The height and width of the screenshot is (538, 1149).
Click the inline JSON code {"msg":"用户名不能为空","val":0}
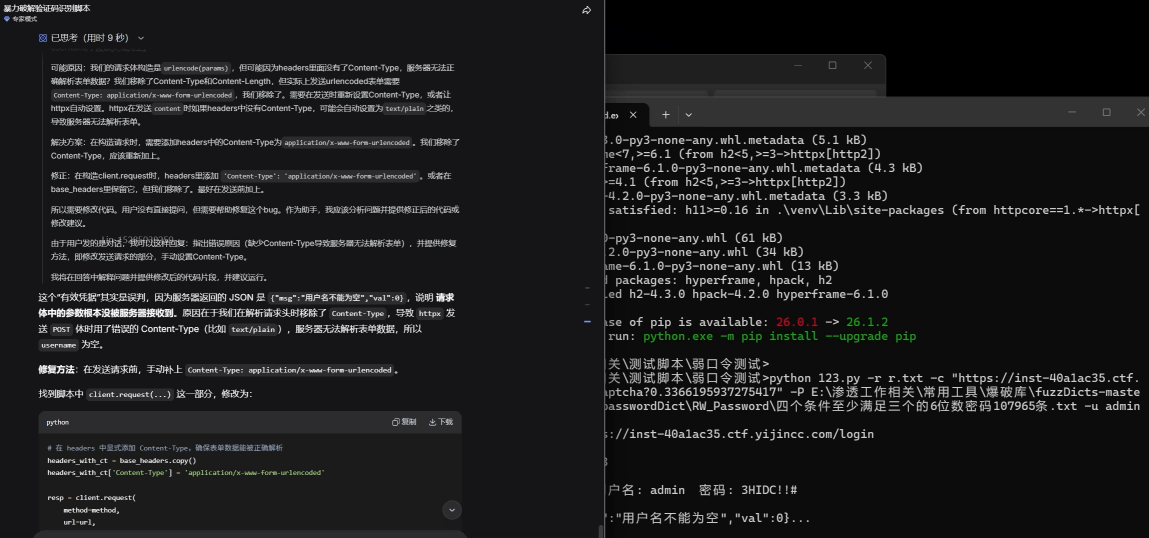click(337, 298)
